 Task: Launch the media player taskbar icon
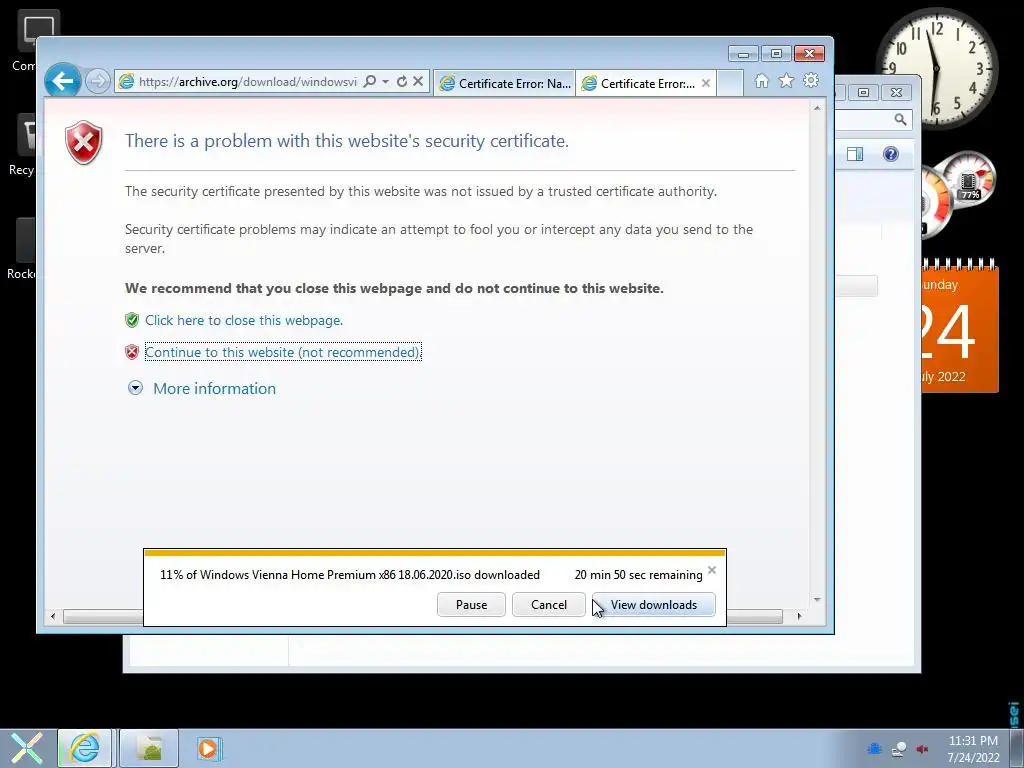pyautogui.click(x=209, y=748)
